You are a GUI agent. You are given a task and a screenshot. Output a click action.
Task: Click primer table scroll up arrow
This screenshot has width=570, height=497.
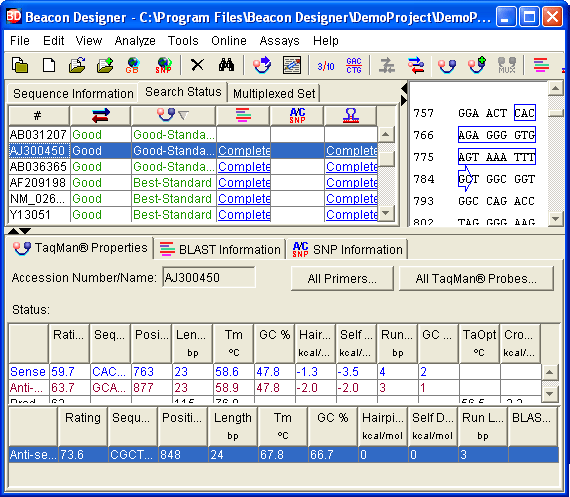[550, 372]
